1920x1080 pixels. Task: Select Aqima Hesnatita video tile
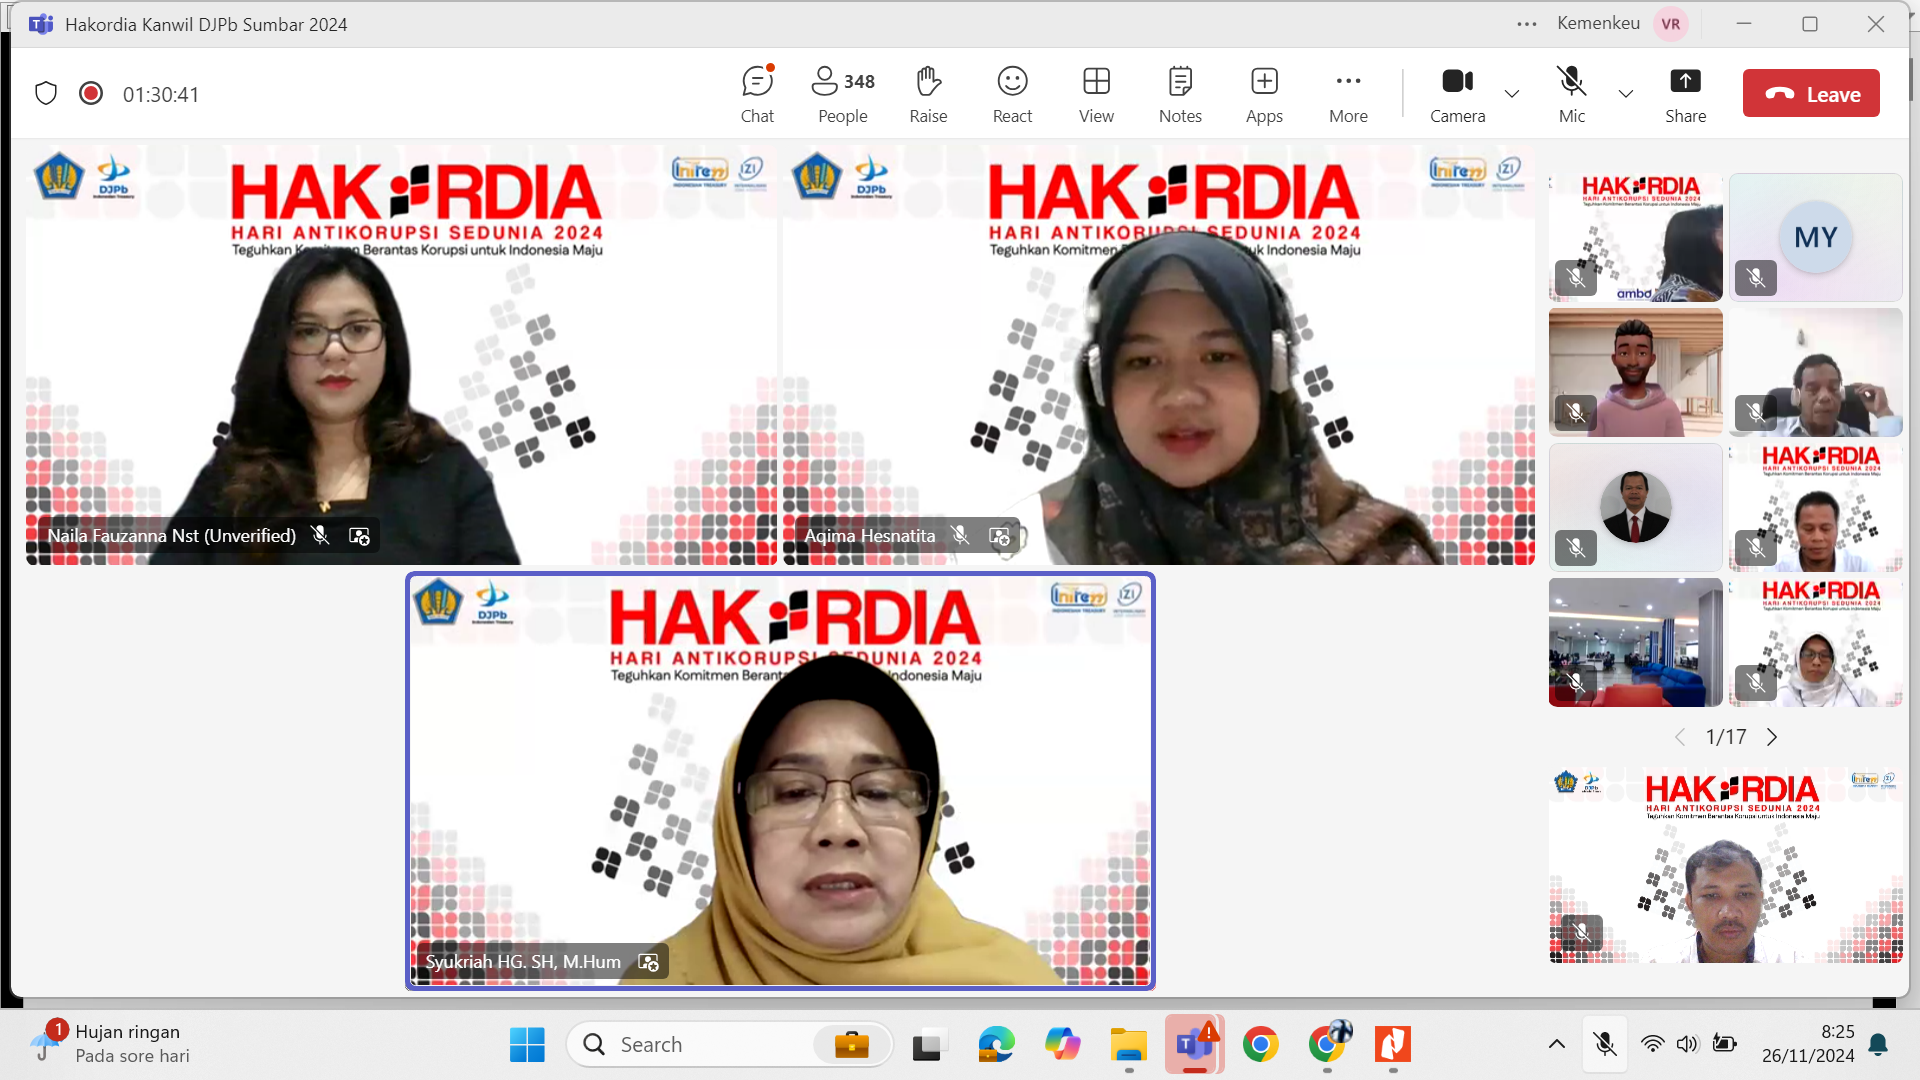pos(1159,356)
